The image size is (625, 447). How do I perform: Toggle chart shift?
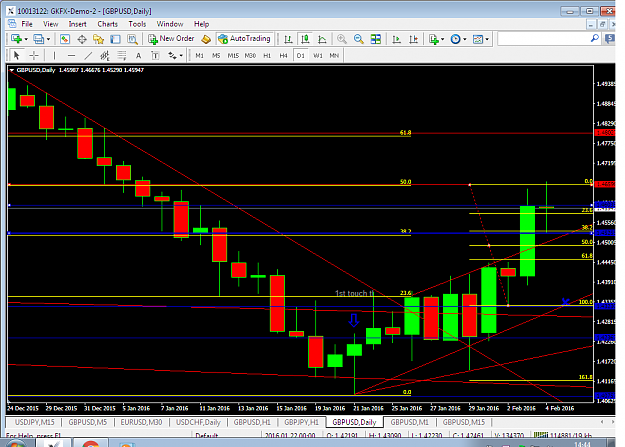tap(414, 39)
